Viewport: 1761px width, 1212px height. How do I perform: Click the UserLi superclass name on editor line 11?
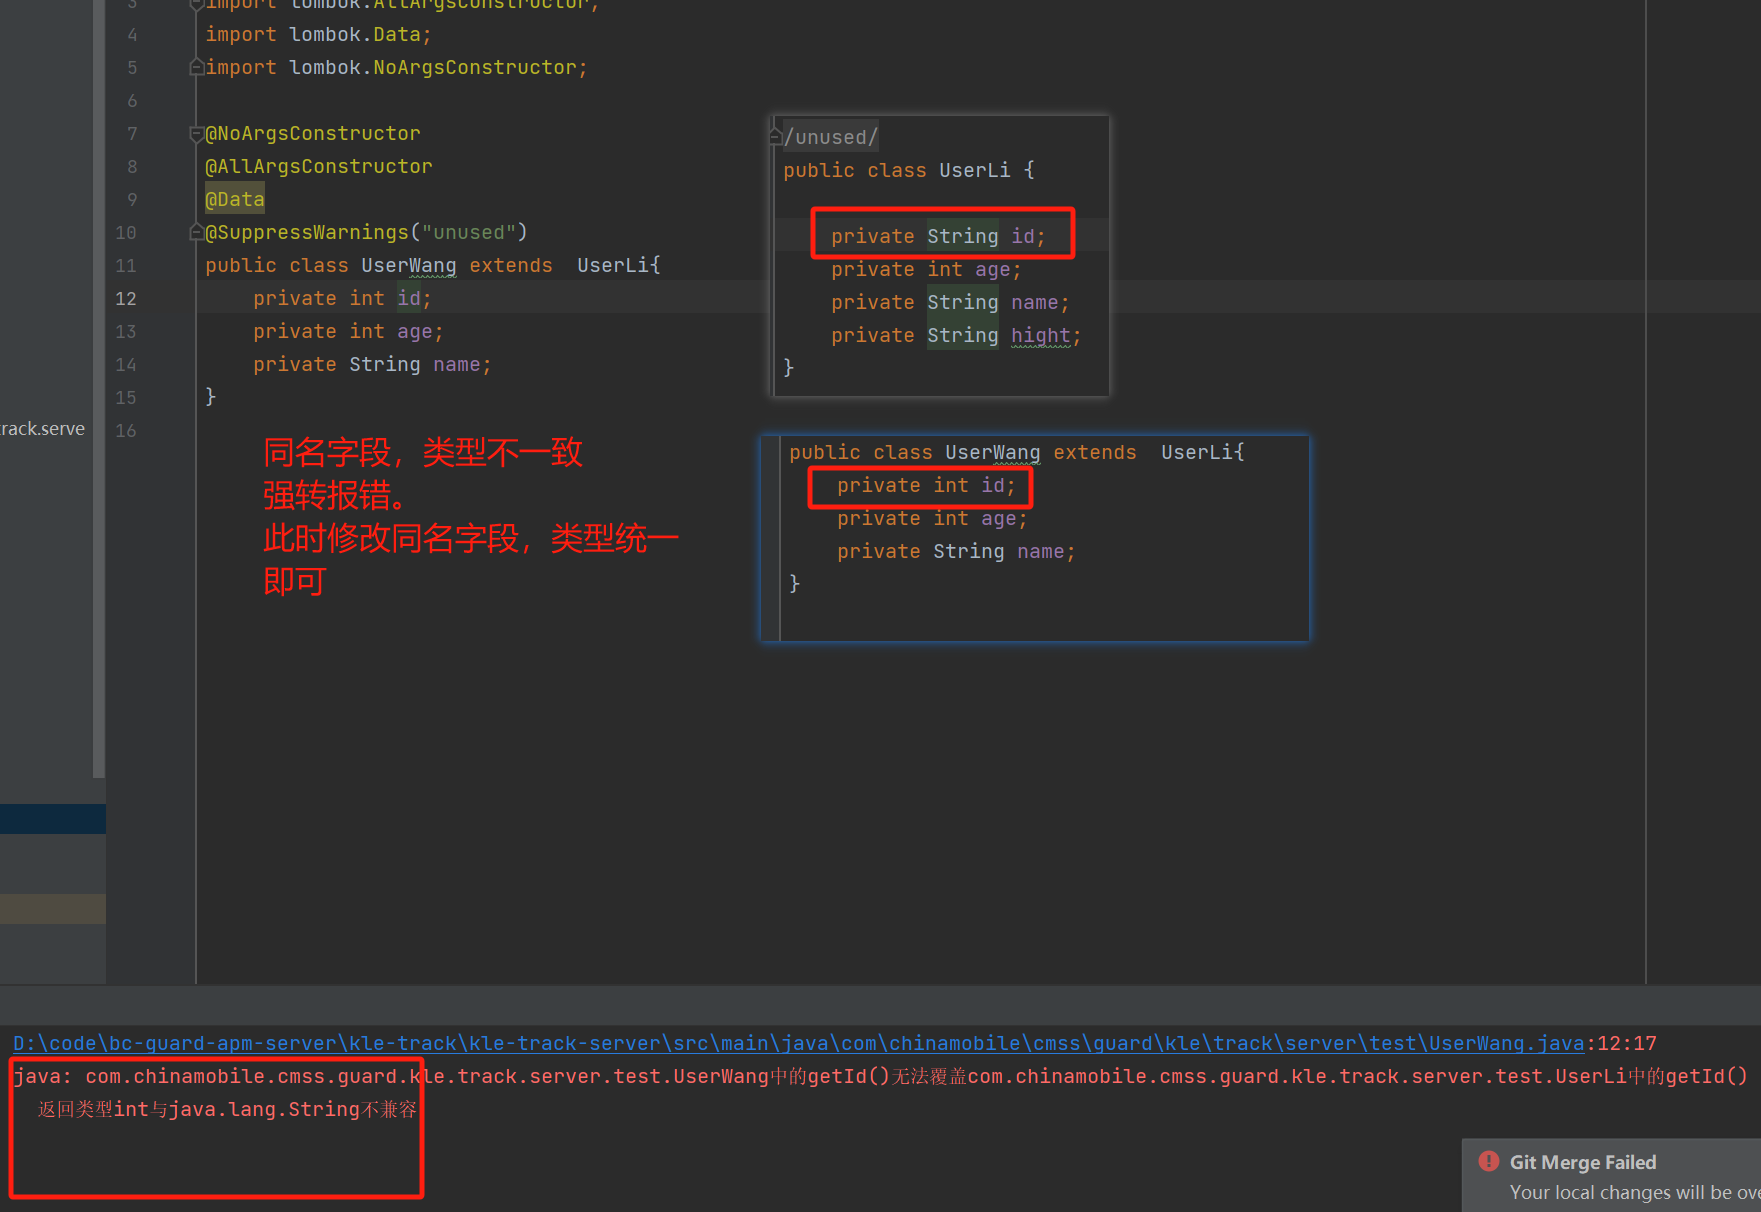pos(613,265)
